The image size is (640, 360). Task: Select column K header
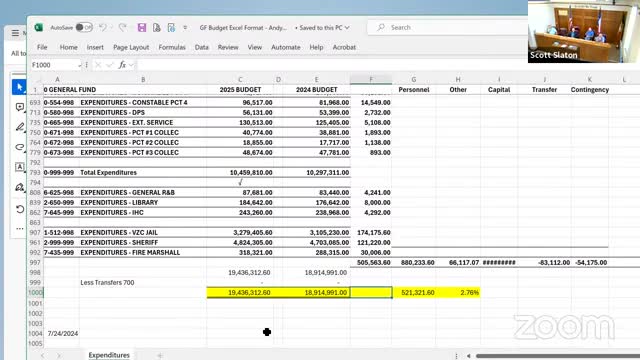click(x=589, y=80)
